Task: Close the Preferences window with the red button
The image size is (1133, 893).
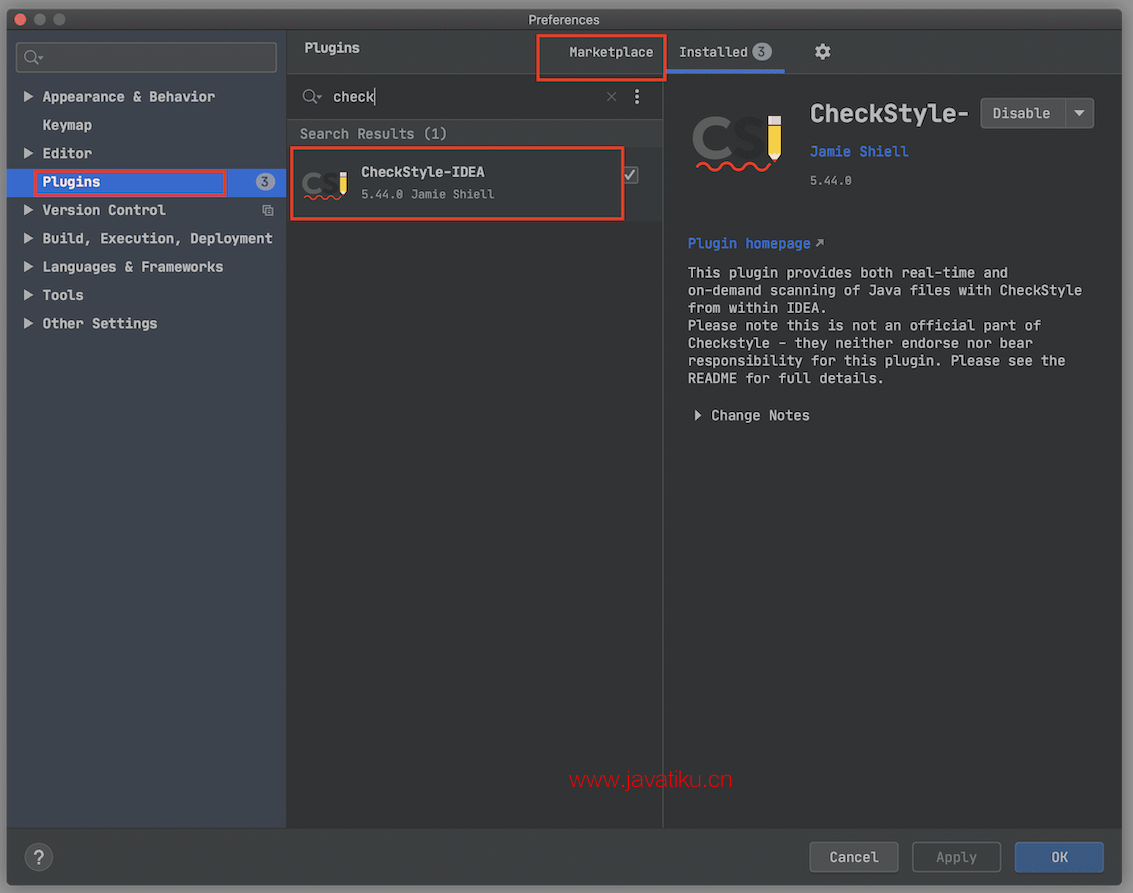Action: point(20,20)
